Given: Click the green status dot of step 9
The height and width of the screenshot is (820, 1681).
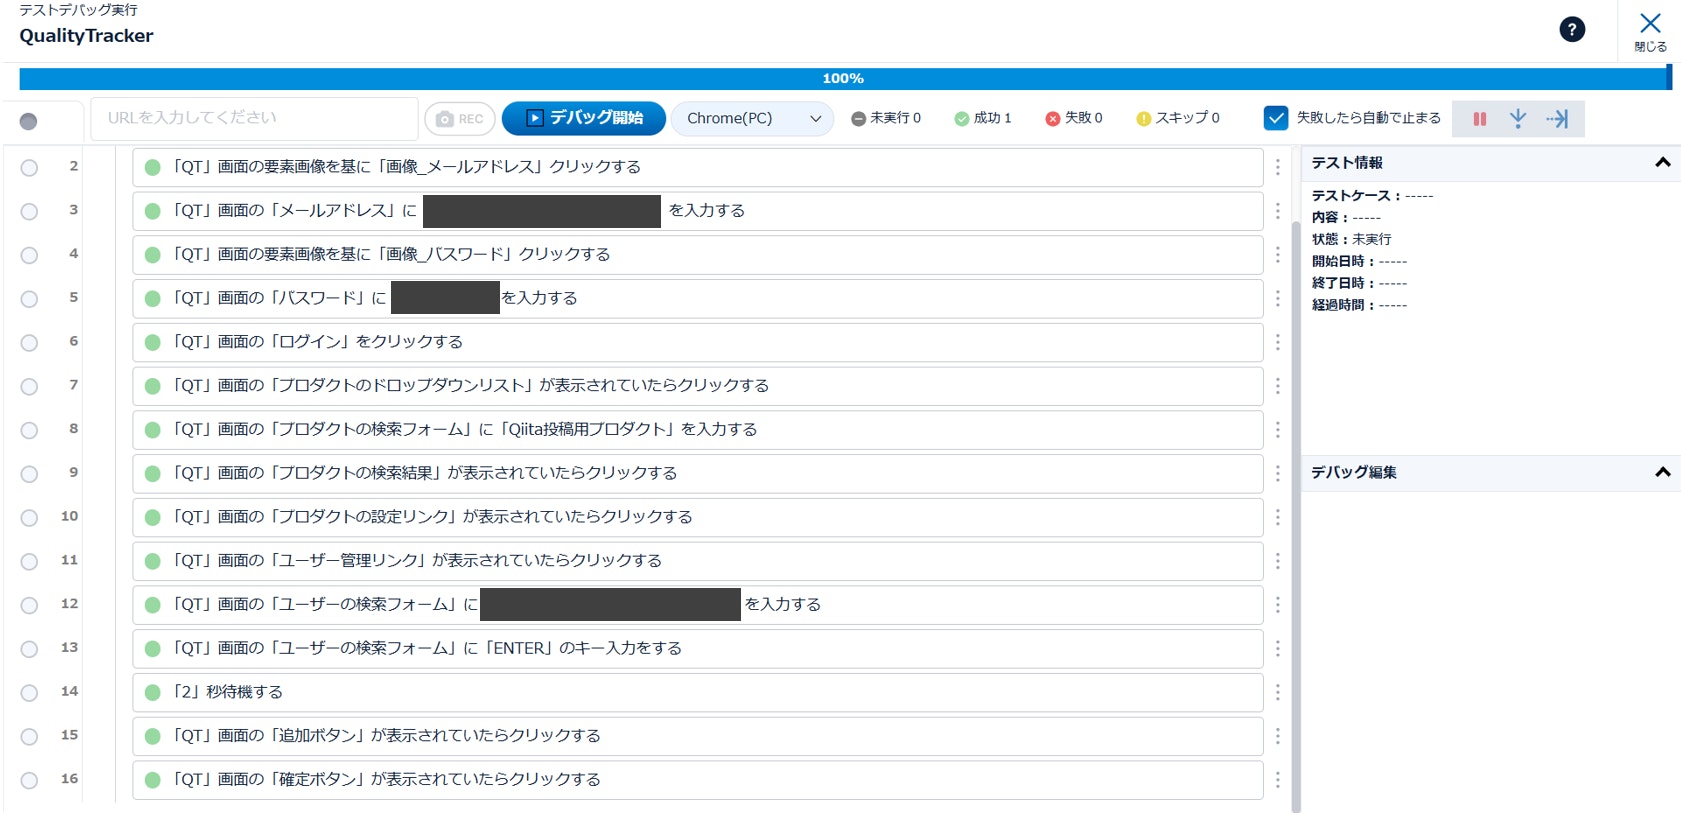Looking at the screenshot, I should [x=153, y=474].
